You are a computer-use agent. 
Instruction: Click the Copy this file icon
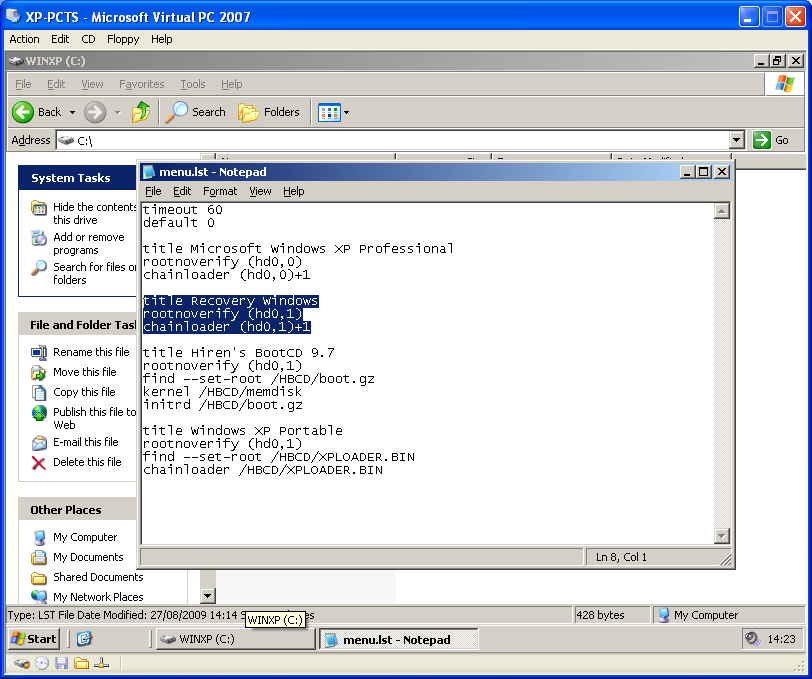coord(39,393)
